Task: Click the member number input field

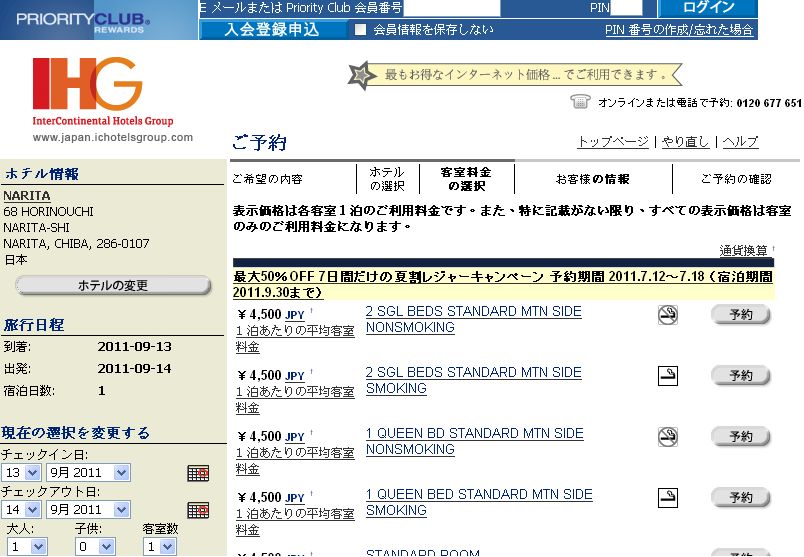Action: click(451, 8)
